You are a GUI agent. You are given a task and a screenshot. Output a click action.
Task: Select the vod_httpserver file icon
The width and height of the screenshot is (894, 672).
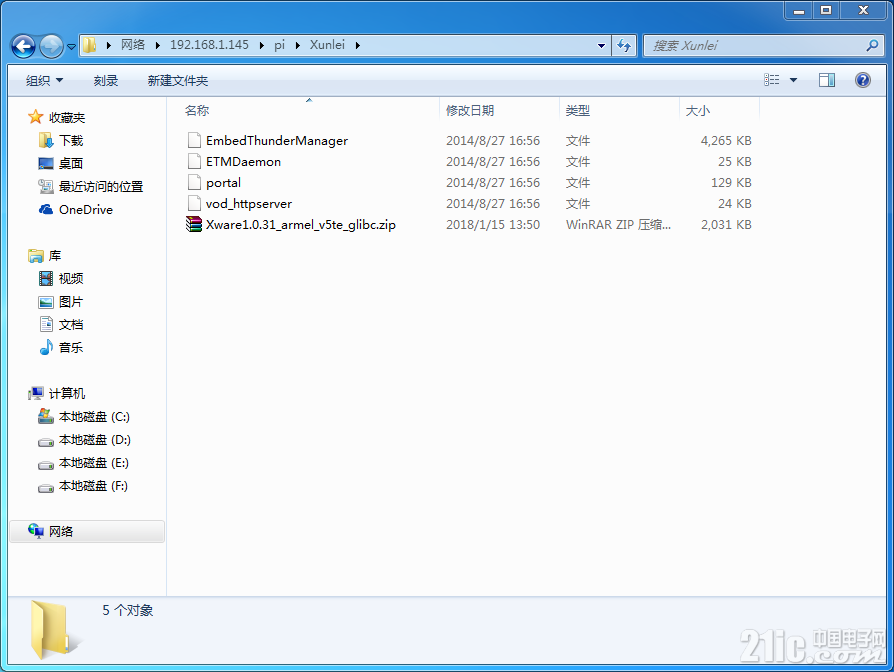(x=194, y=203)
